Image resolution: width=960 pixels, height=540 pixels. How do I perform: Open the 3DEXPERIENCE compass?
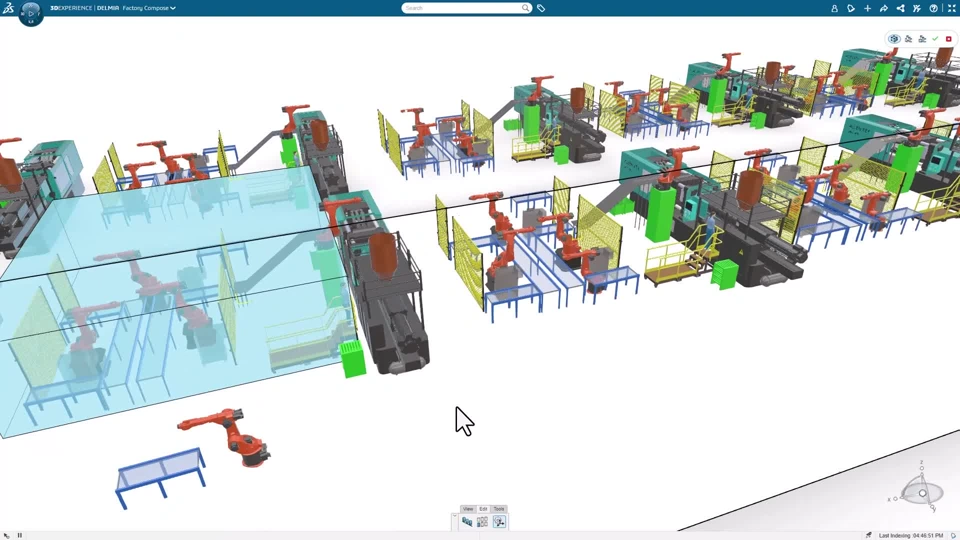[31, 12]
